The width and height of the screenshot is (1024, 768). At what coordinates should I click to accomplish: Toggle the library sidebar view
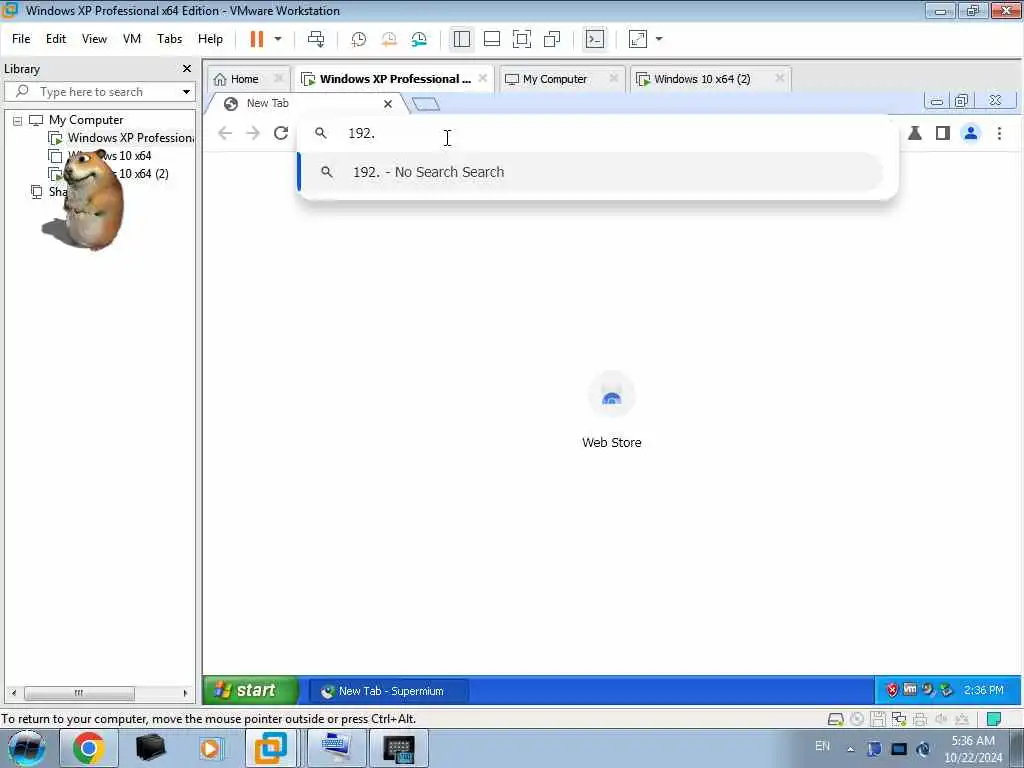coord(462,39)
